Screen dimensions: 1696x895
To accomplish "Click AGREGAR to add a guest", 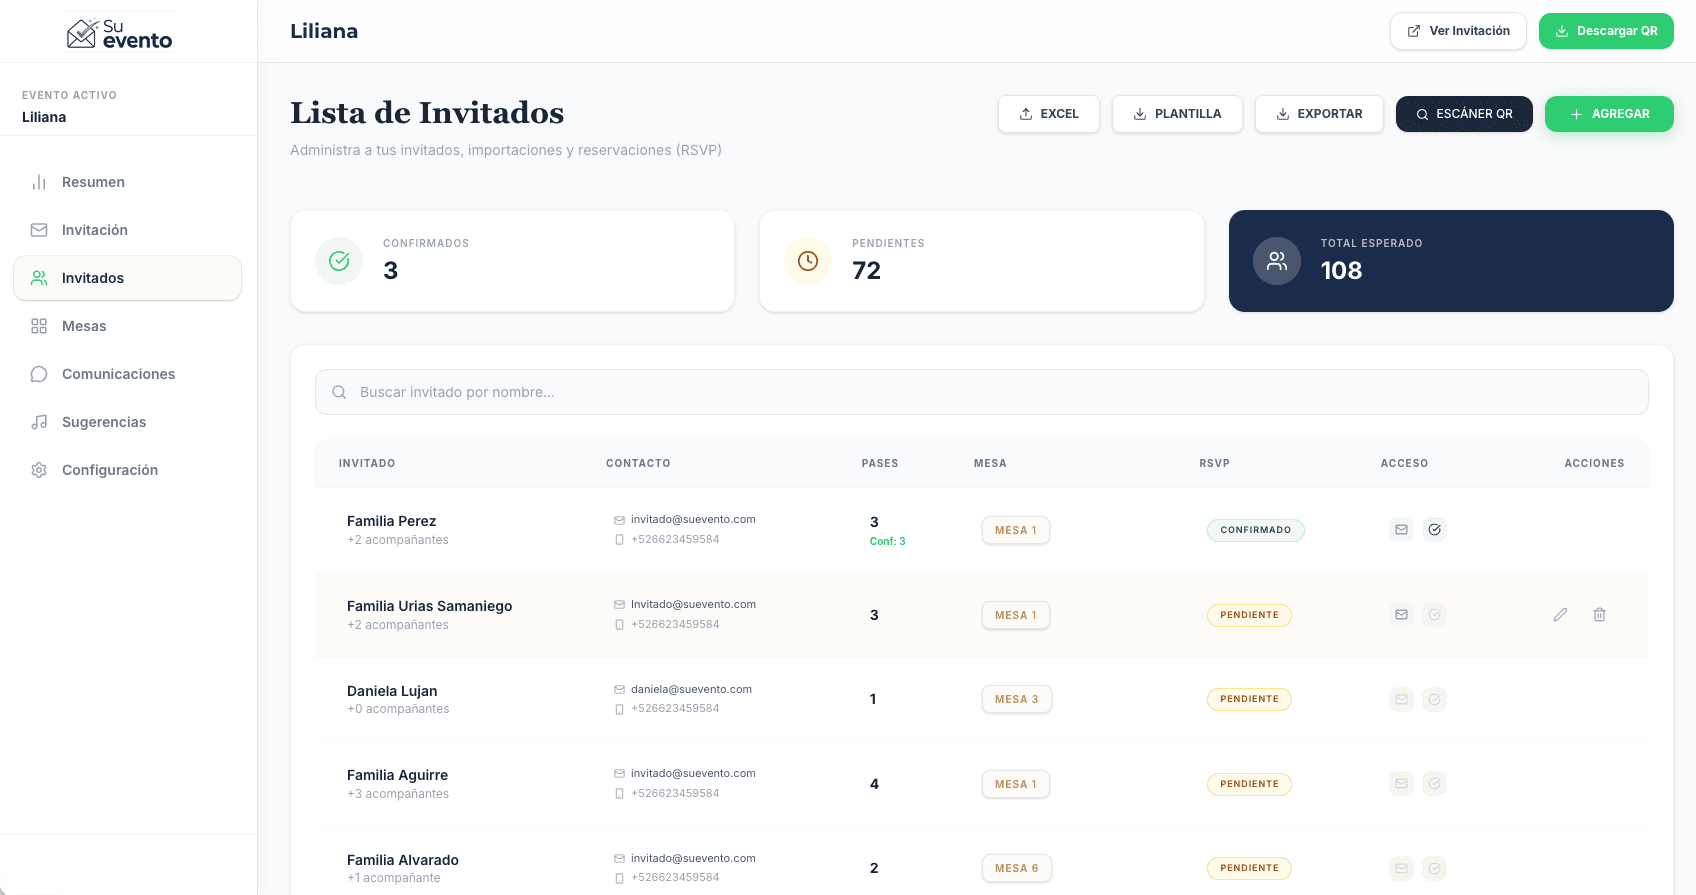I will (1609, 114).
